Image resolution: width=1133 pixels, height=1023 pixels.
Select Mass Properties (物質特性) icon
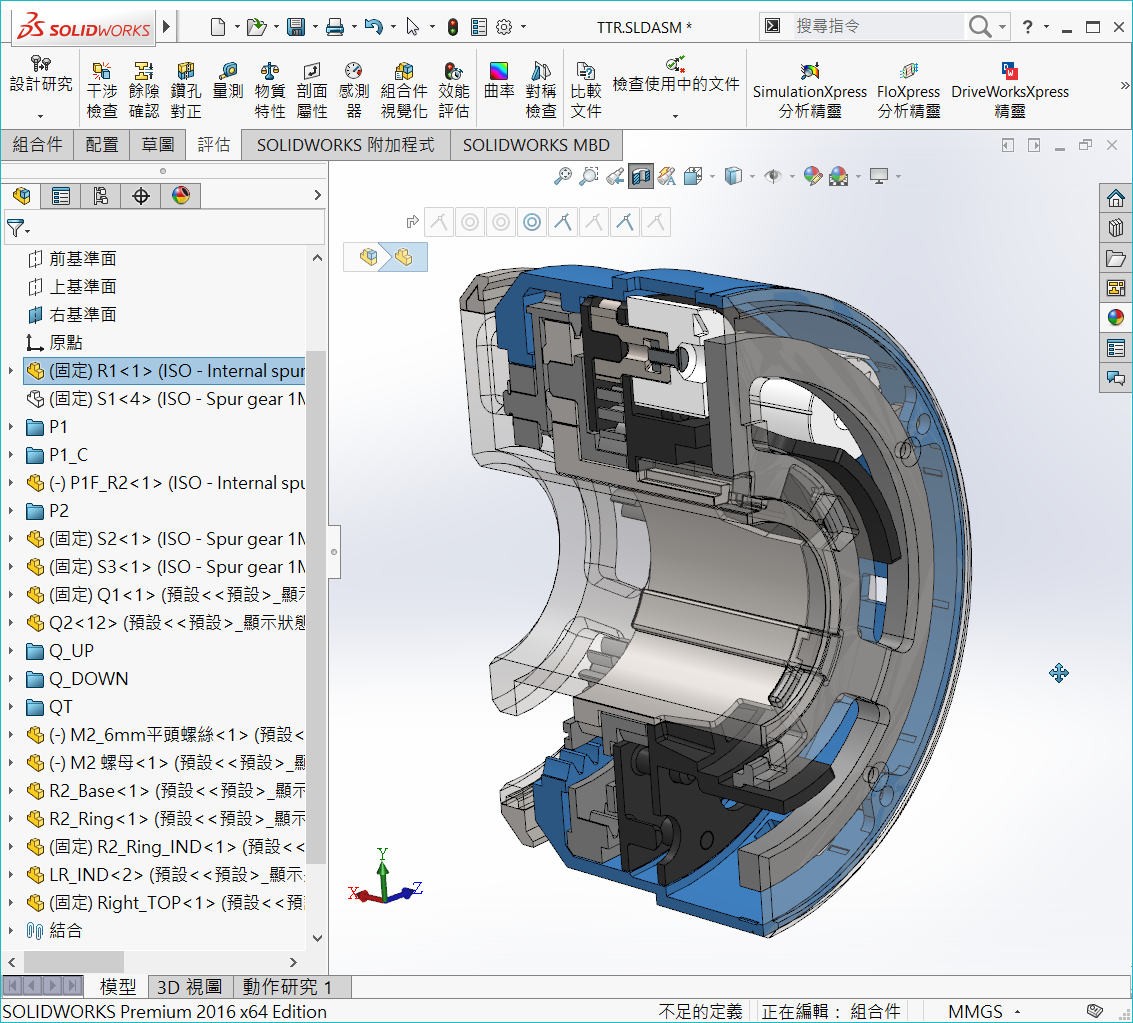[270, 90]
